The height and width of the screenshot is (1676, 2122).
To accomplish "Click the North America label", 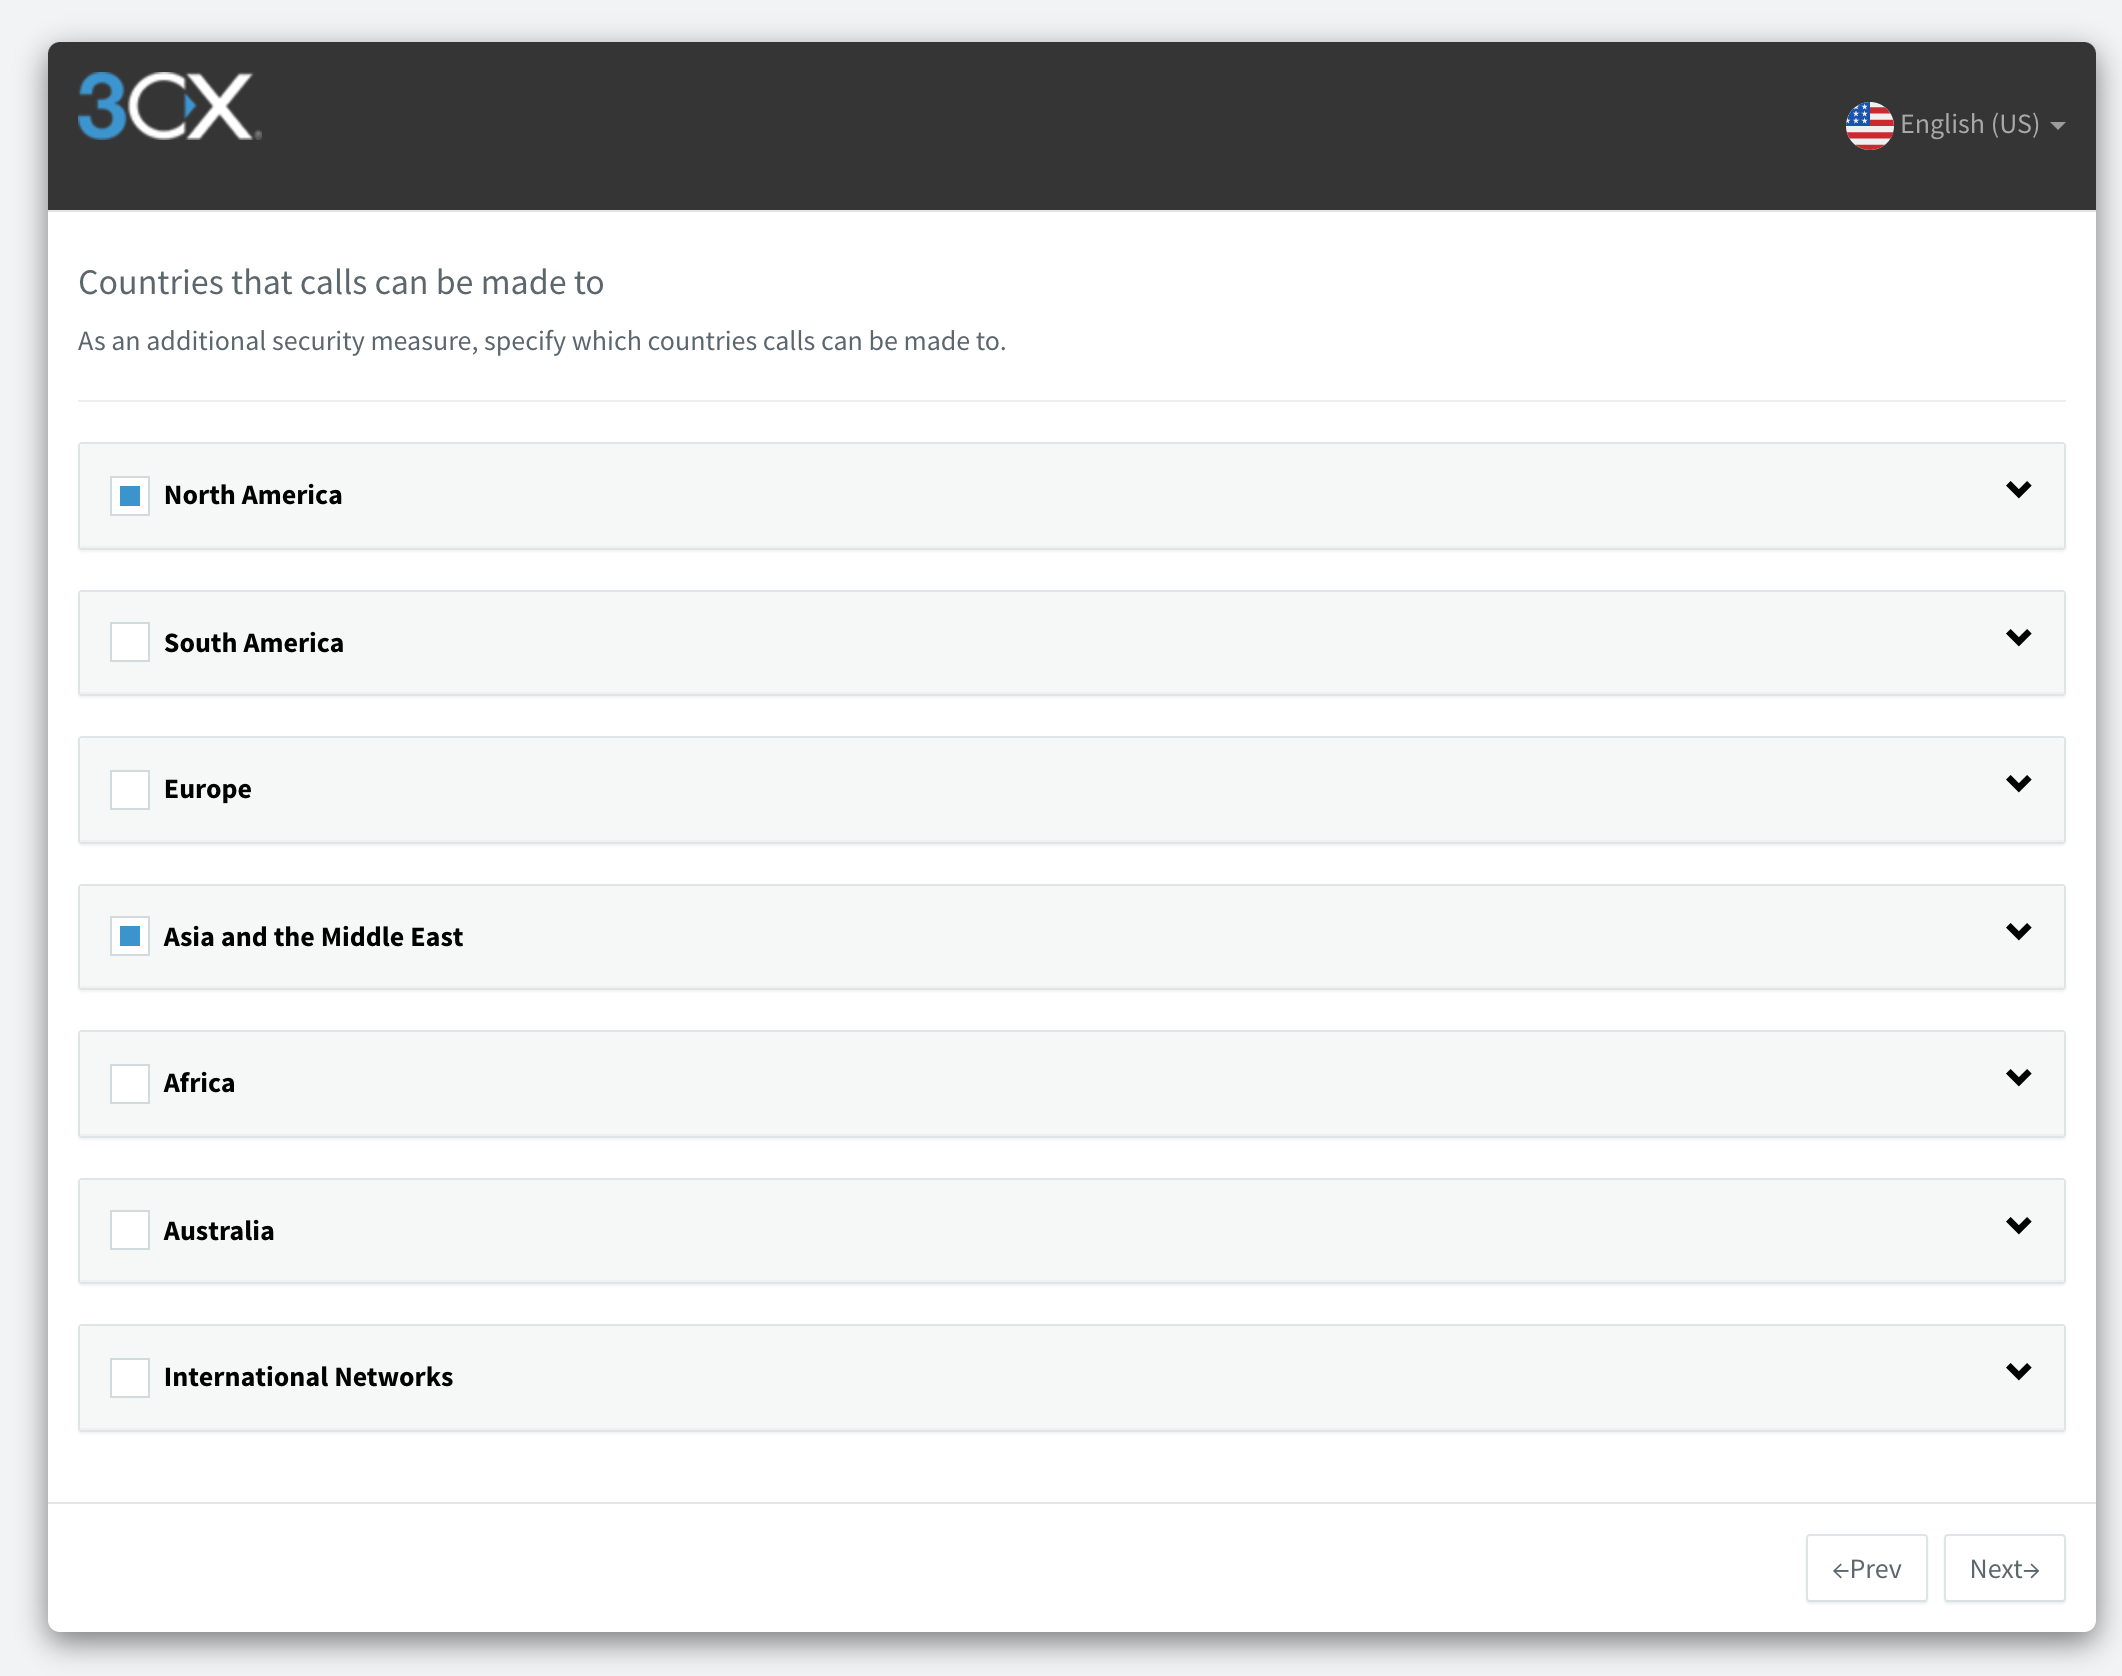I will 253,495.
